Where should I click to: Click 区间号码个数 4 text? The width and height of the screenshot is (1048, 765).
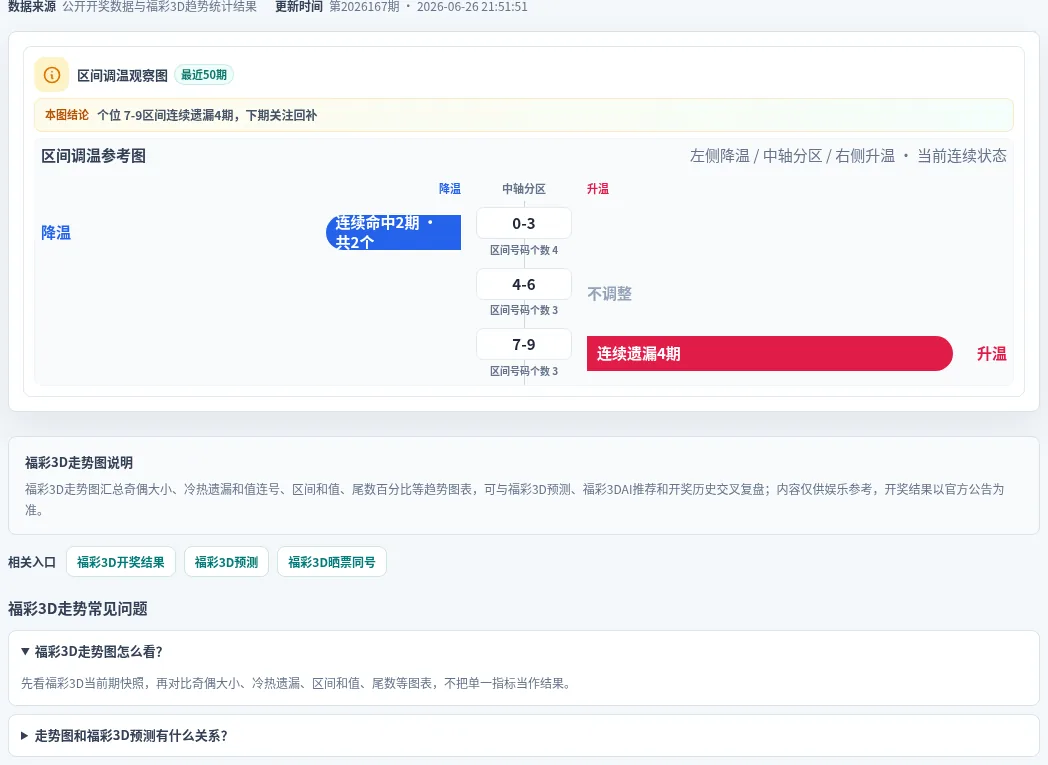tap(524, 250)
